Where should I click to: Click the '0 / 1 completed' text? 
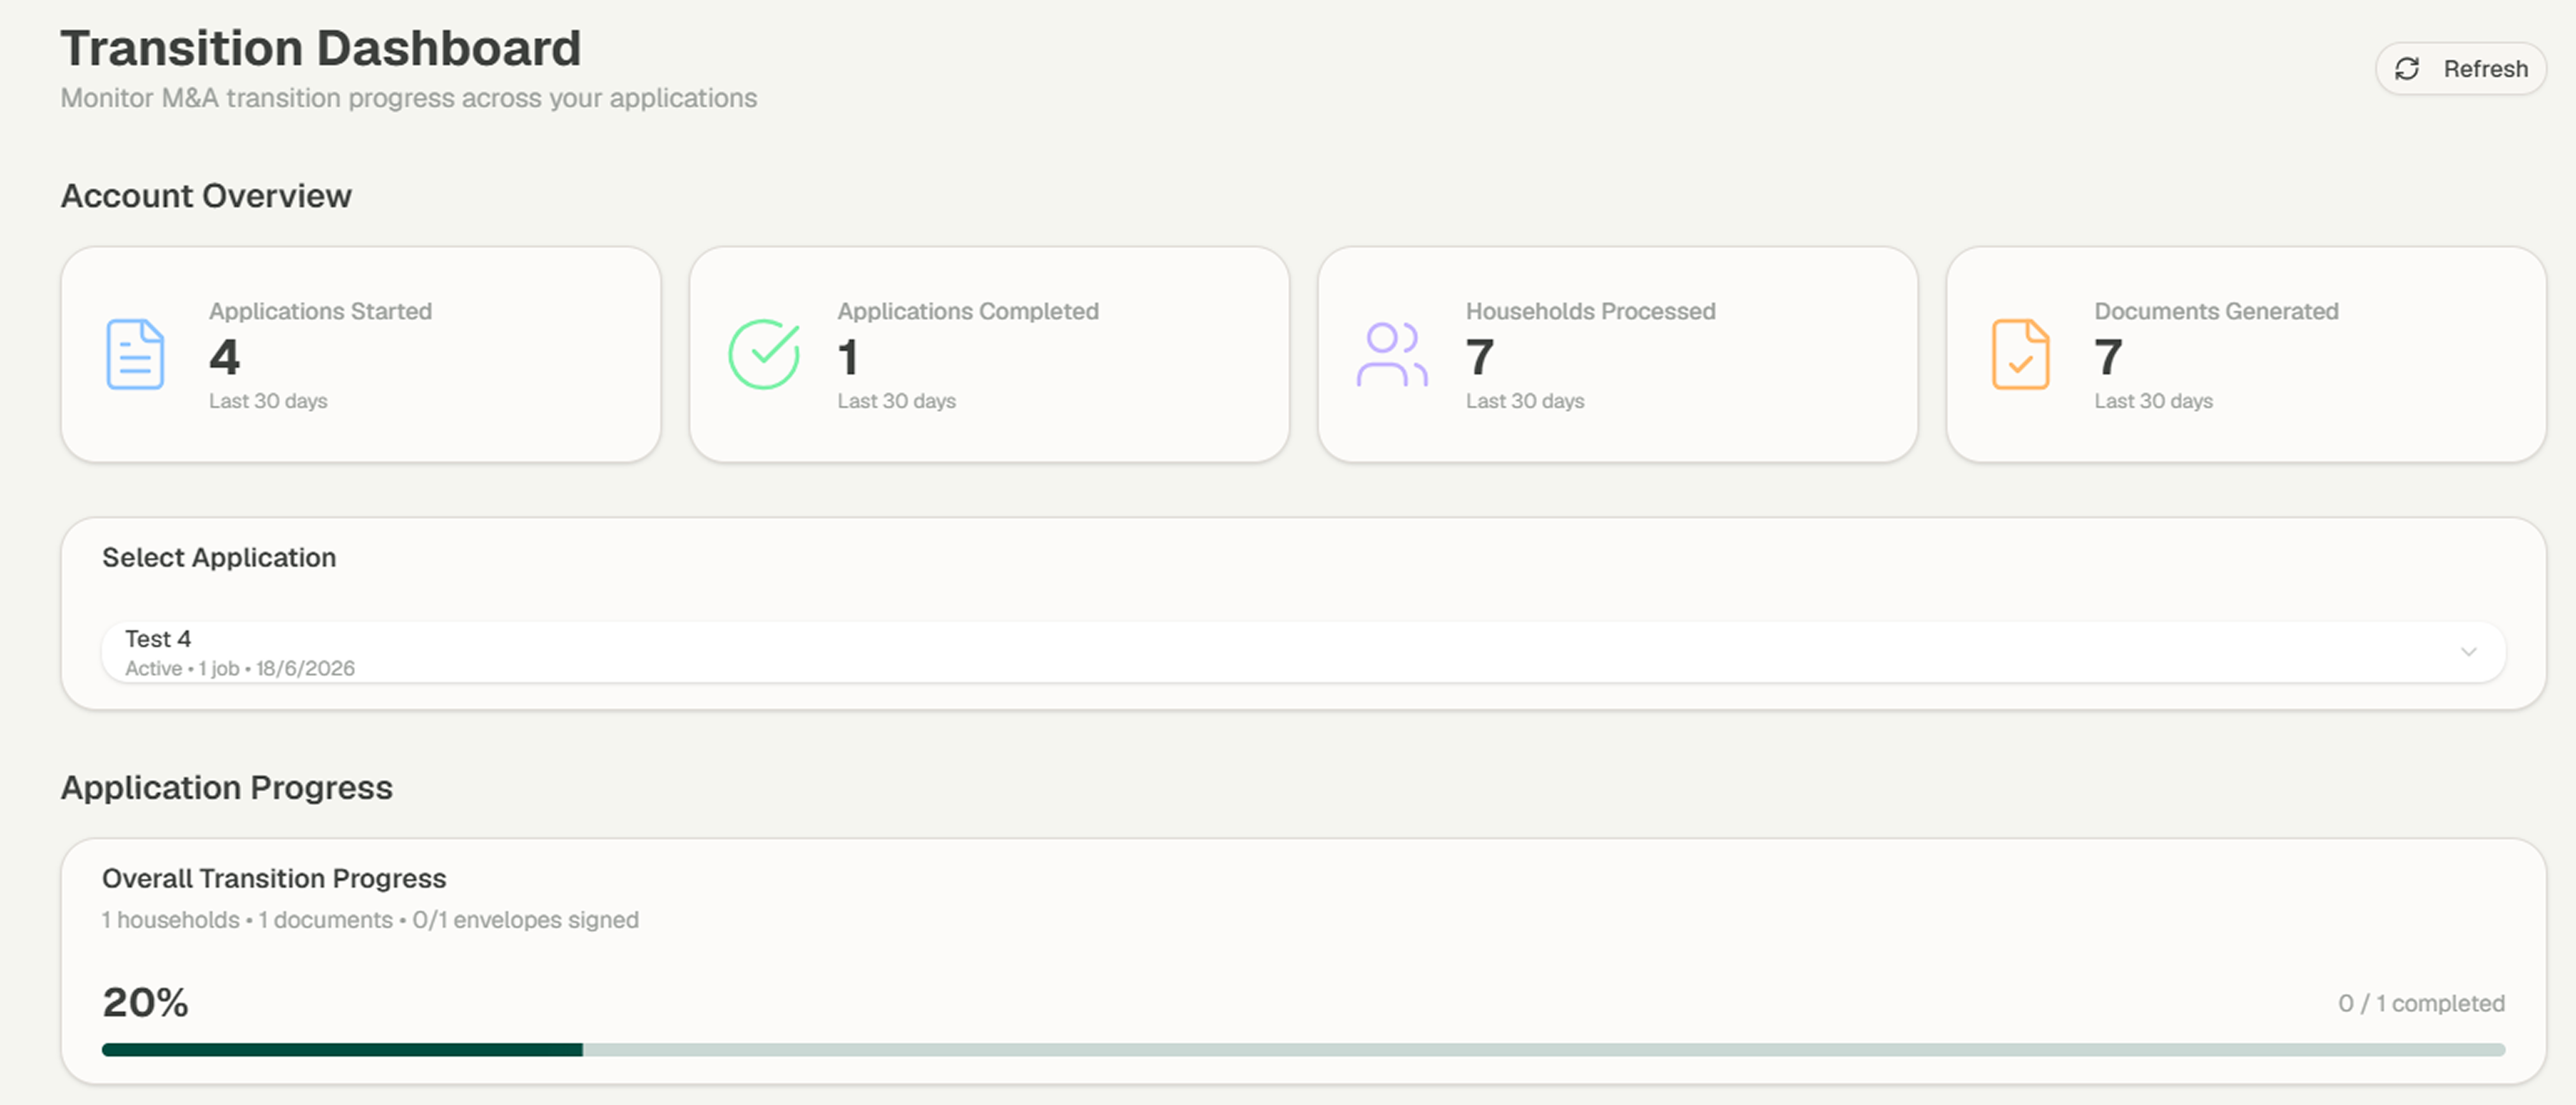(x=2421, y=1003)
